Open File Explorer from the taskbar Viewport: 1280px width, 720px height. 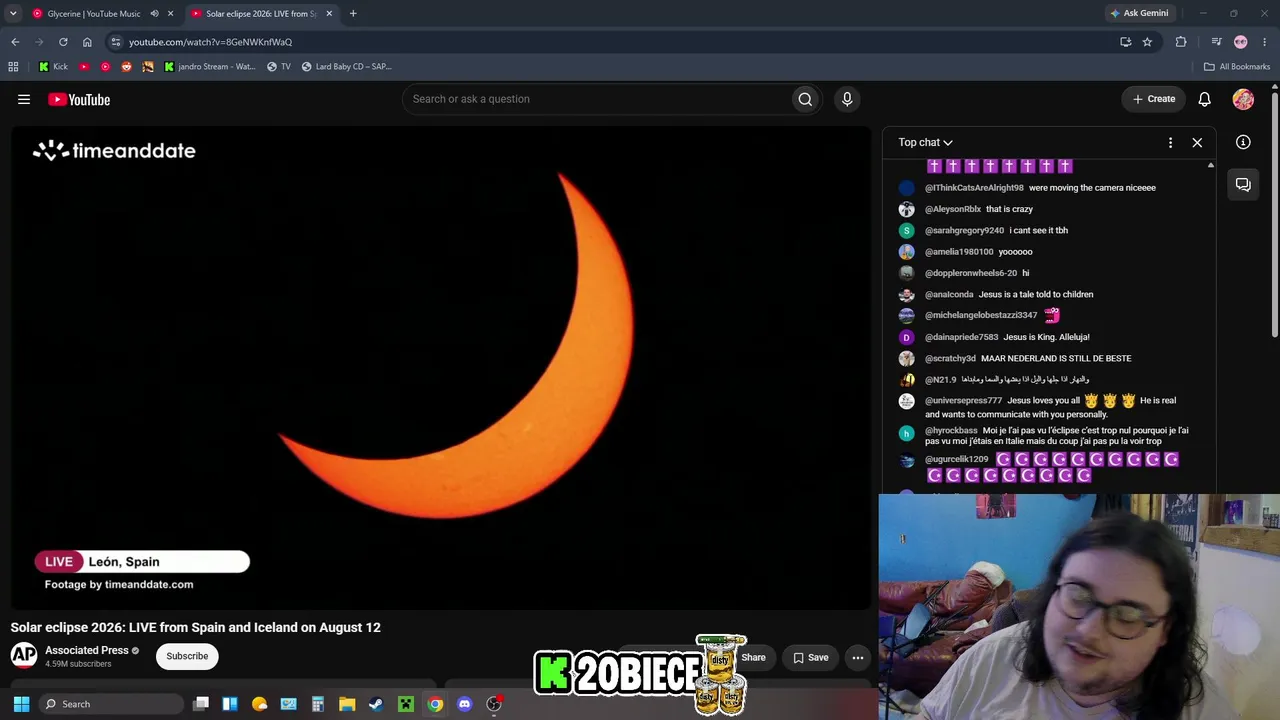tap(347, 704)
